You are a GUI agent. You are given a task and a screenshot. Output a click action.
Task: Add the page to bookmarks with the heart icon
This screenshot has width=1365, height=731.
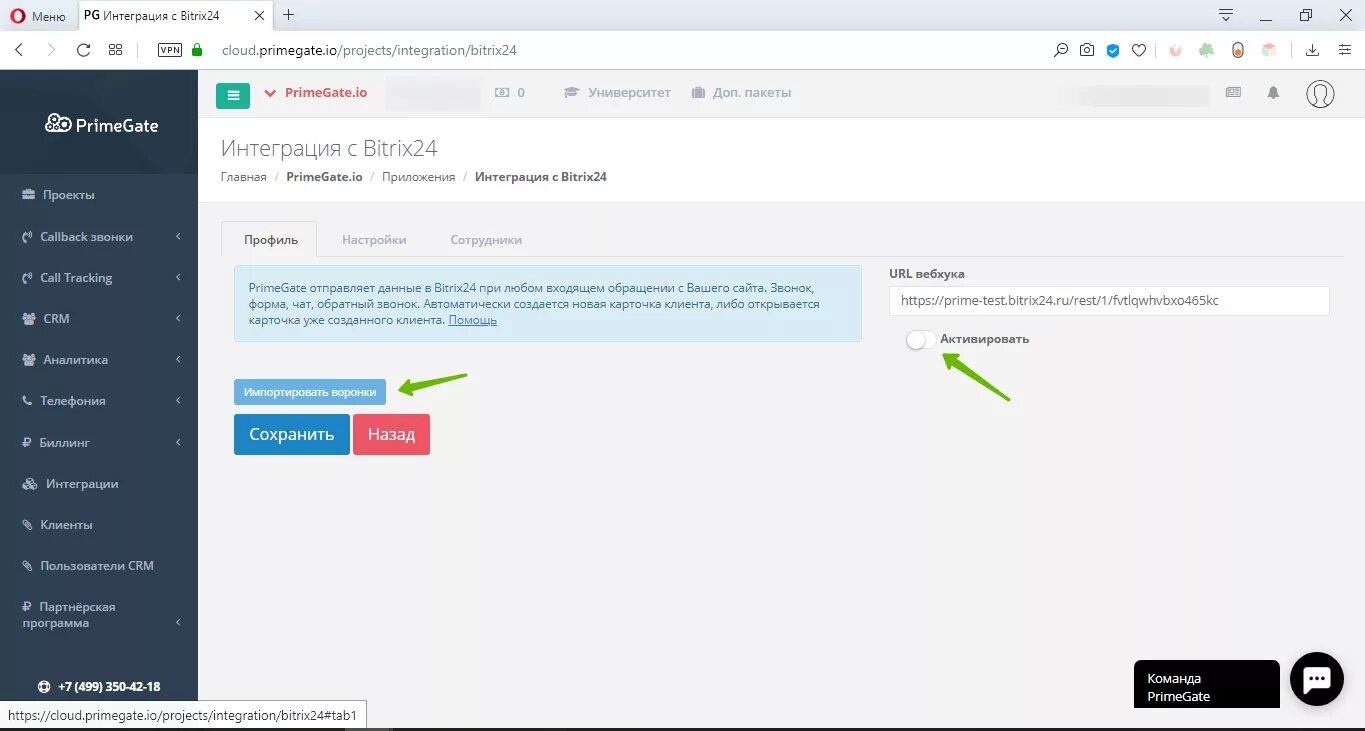pos(1138,50)
